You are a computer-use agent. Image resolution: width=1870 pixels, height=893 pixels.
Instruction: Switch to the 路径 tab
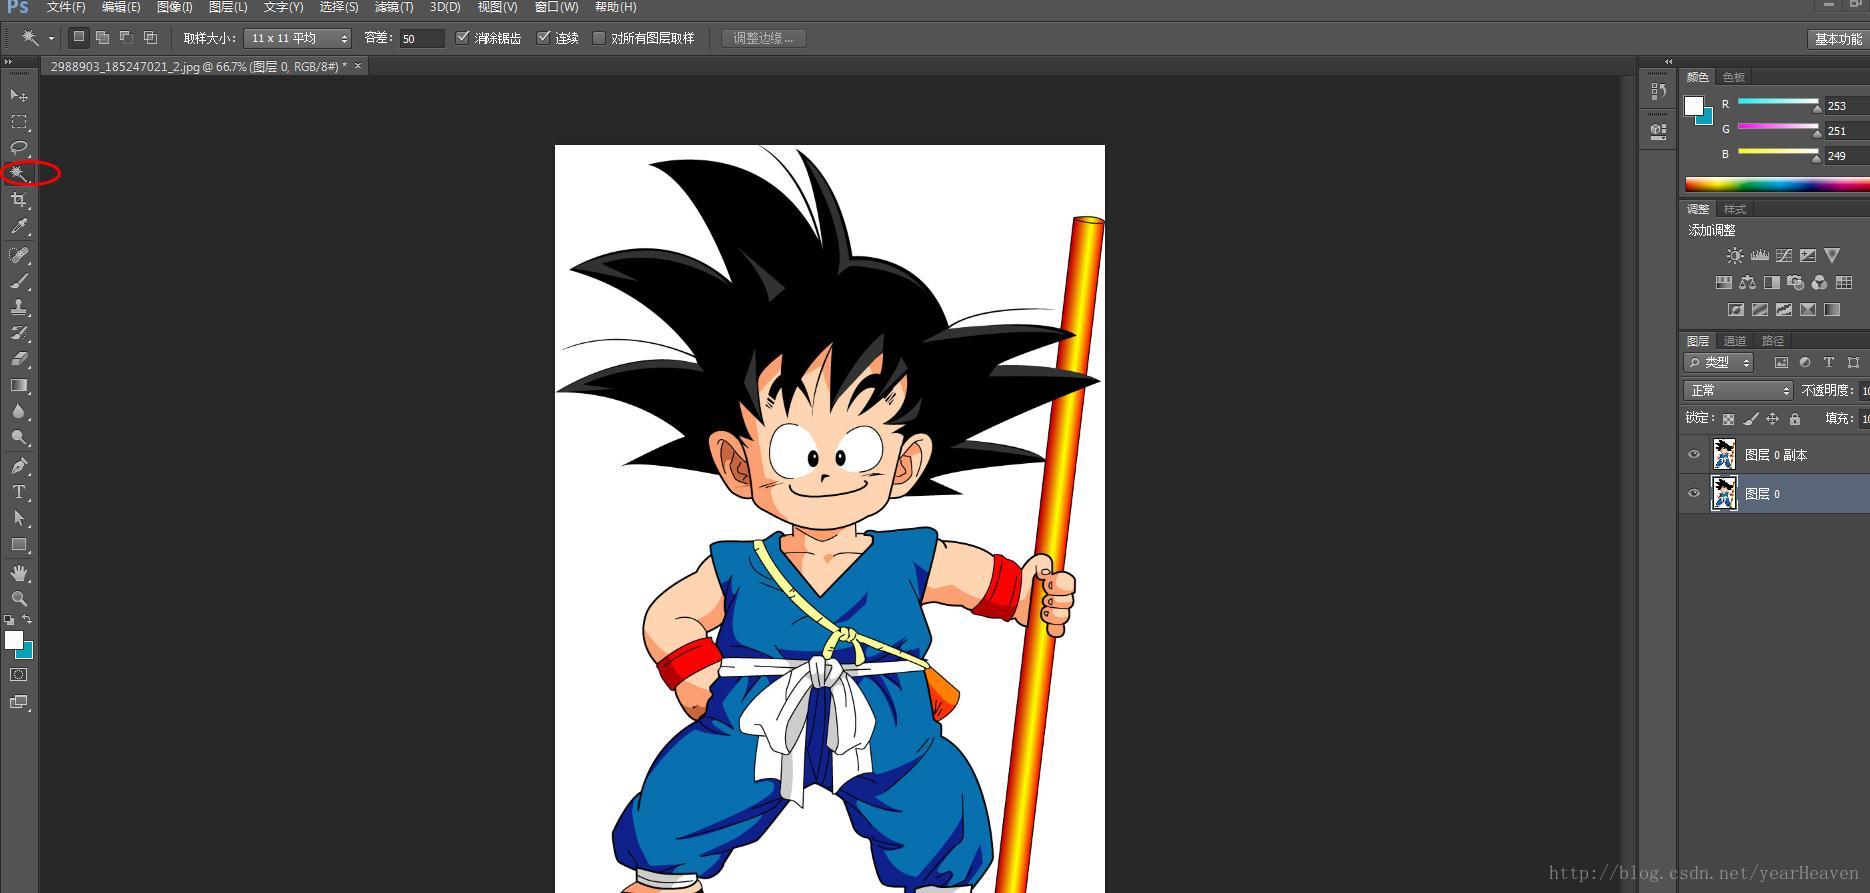pos(1773,341)
